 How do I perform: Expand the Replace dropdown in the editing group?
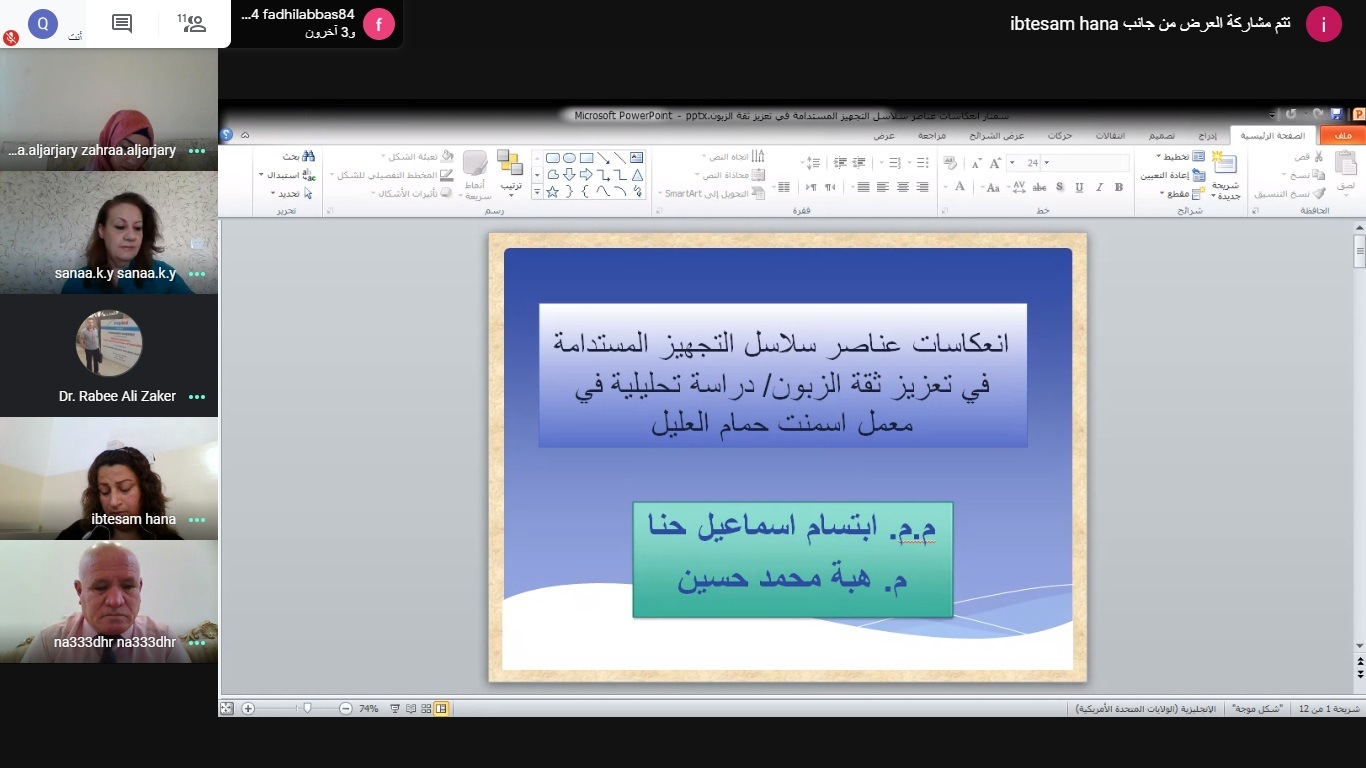click(261, 175)
